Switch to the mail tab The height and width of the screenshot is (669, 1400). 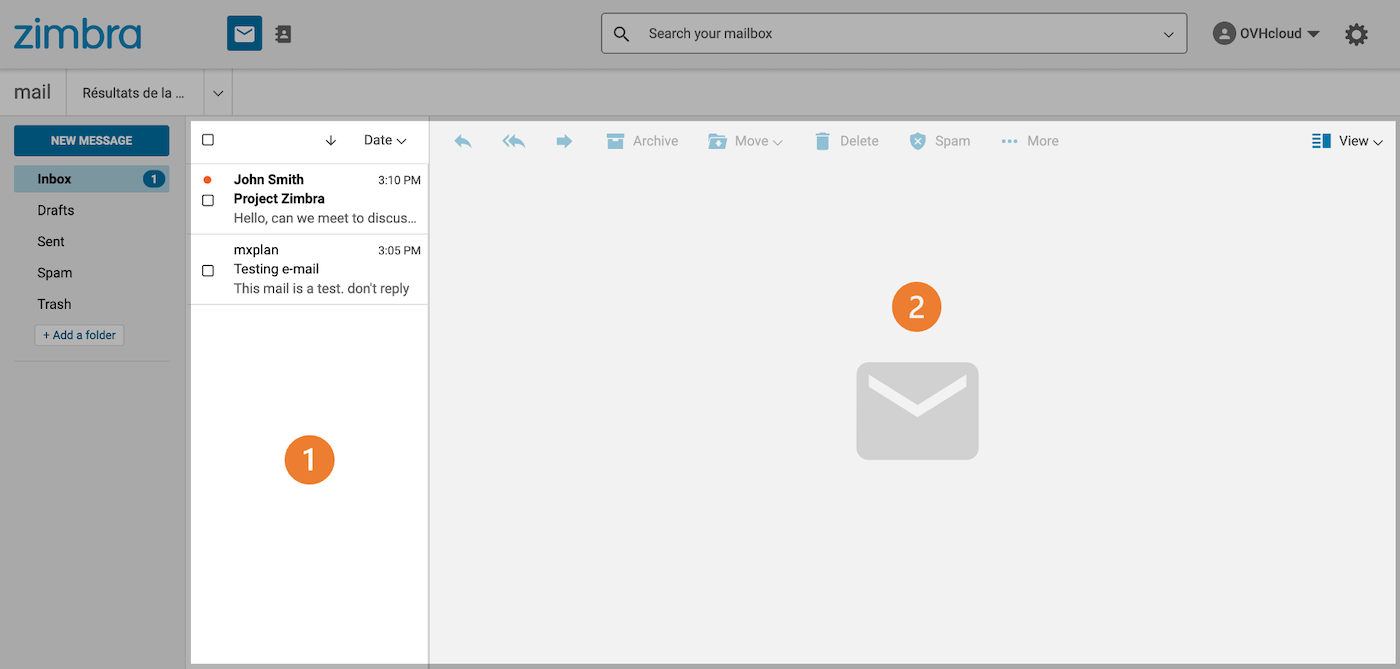(x=31, y=91)
